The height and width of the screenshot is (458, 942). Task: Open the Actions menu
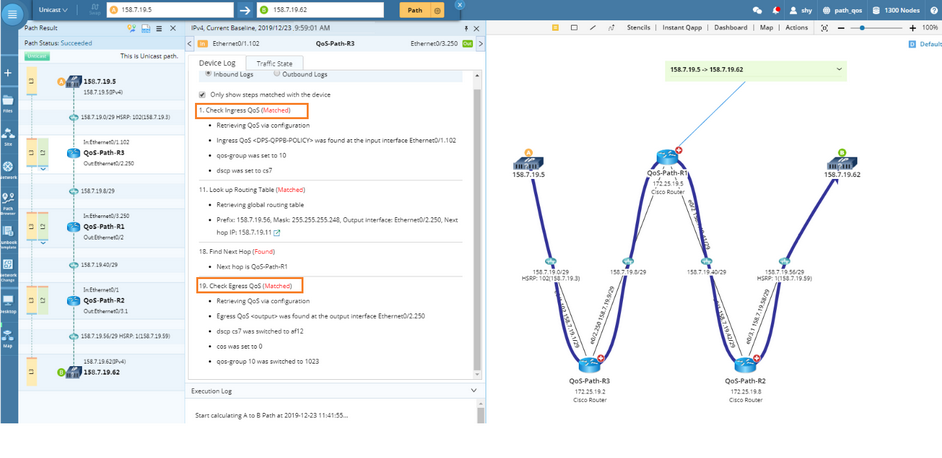(797, 28)
